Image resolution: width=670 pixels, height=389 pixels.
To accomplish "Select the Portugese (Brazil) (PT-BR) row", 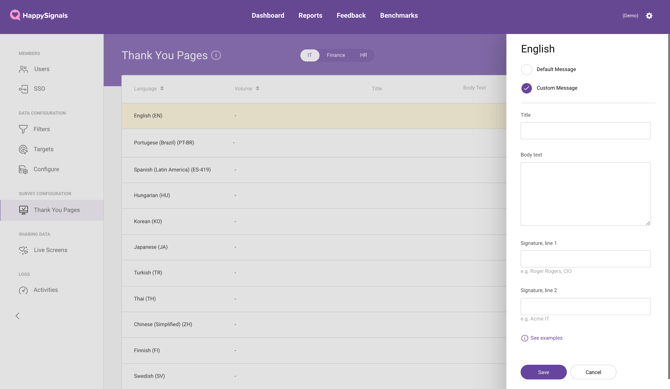I will (x=314, y=143).
